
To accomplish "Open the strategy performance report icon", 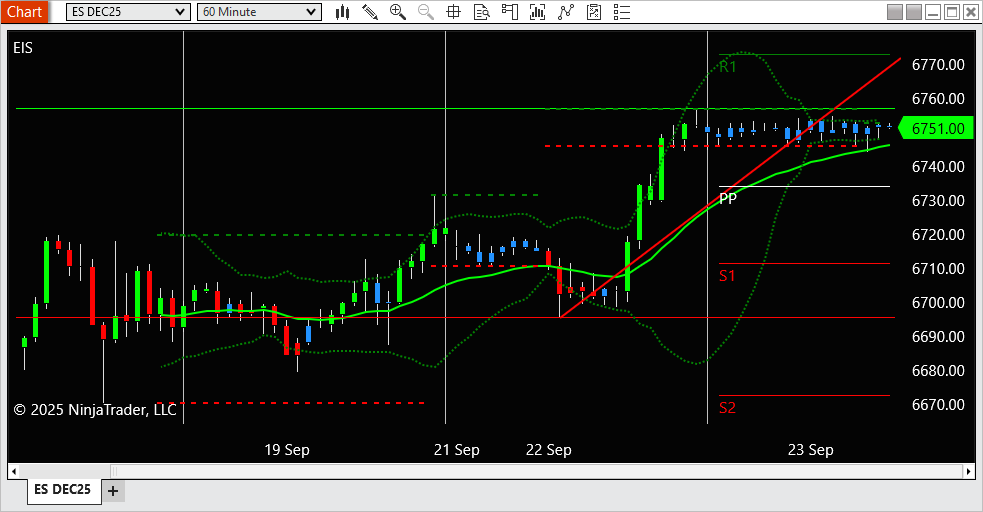I will coord(594,12).
